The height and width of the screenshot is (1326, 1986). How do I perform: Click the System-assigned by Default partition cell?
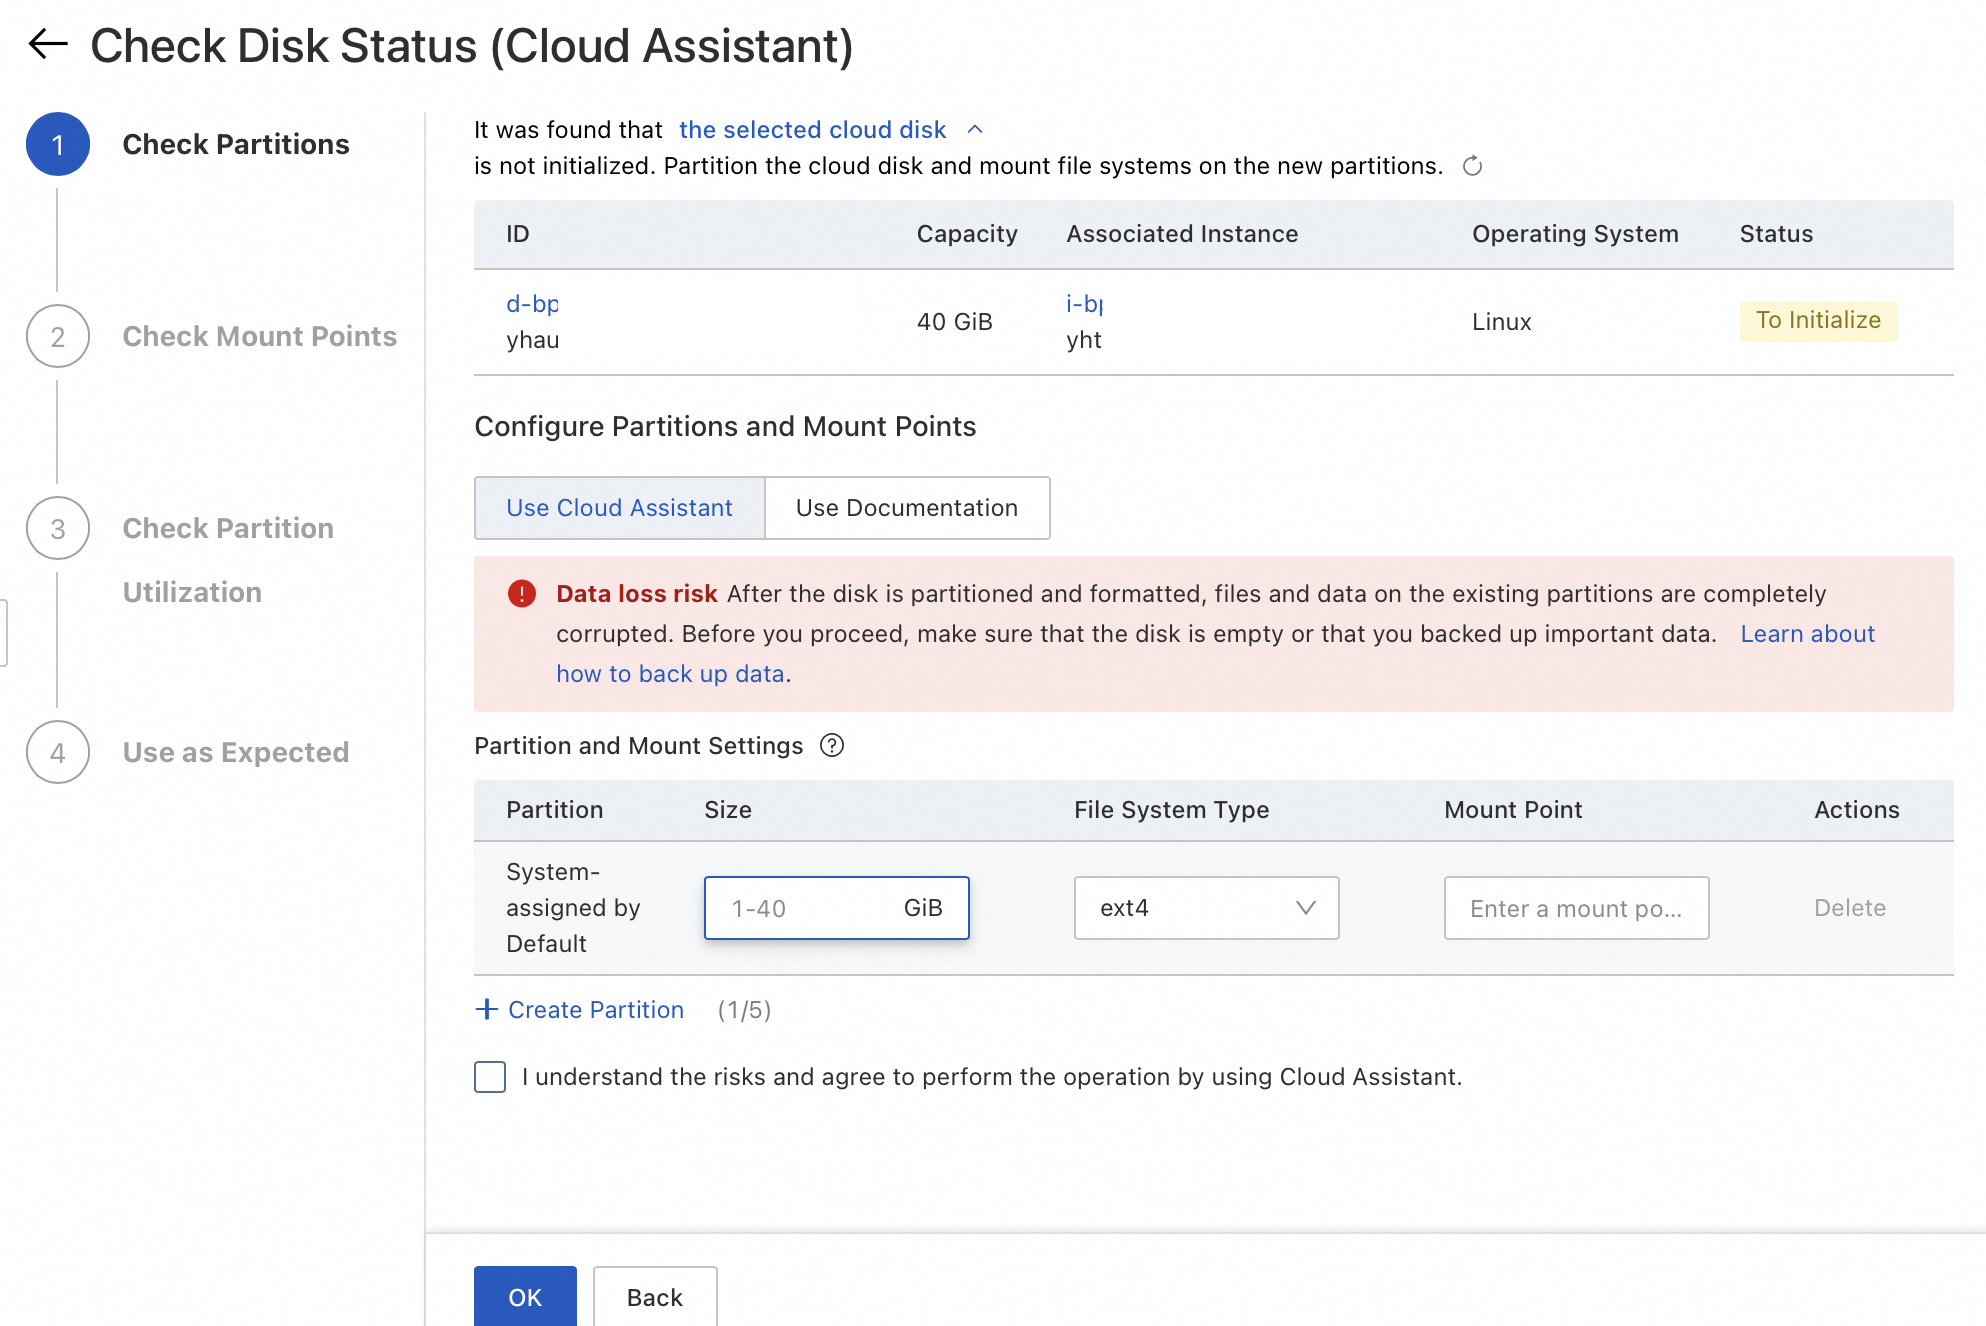(x=574, y=908)
